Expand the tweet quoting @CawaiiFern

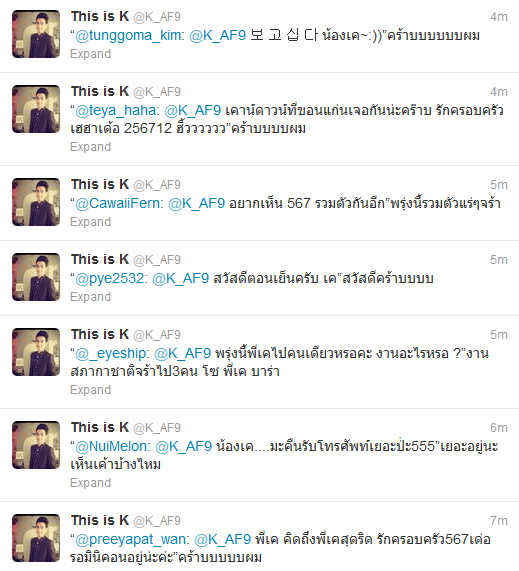91,222
